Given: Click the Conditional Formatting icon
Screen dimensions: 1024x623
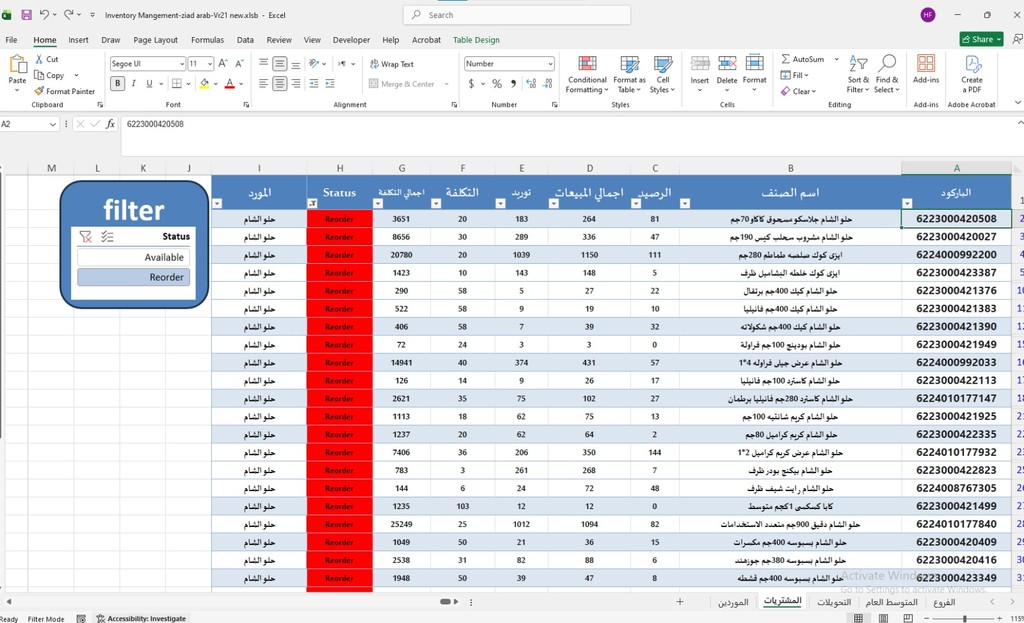Looking at the screenshot, I should point(586,63).
